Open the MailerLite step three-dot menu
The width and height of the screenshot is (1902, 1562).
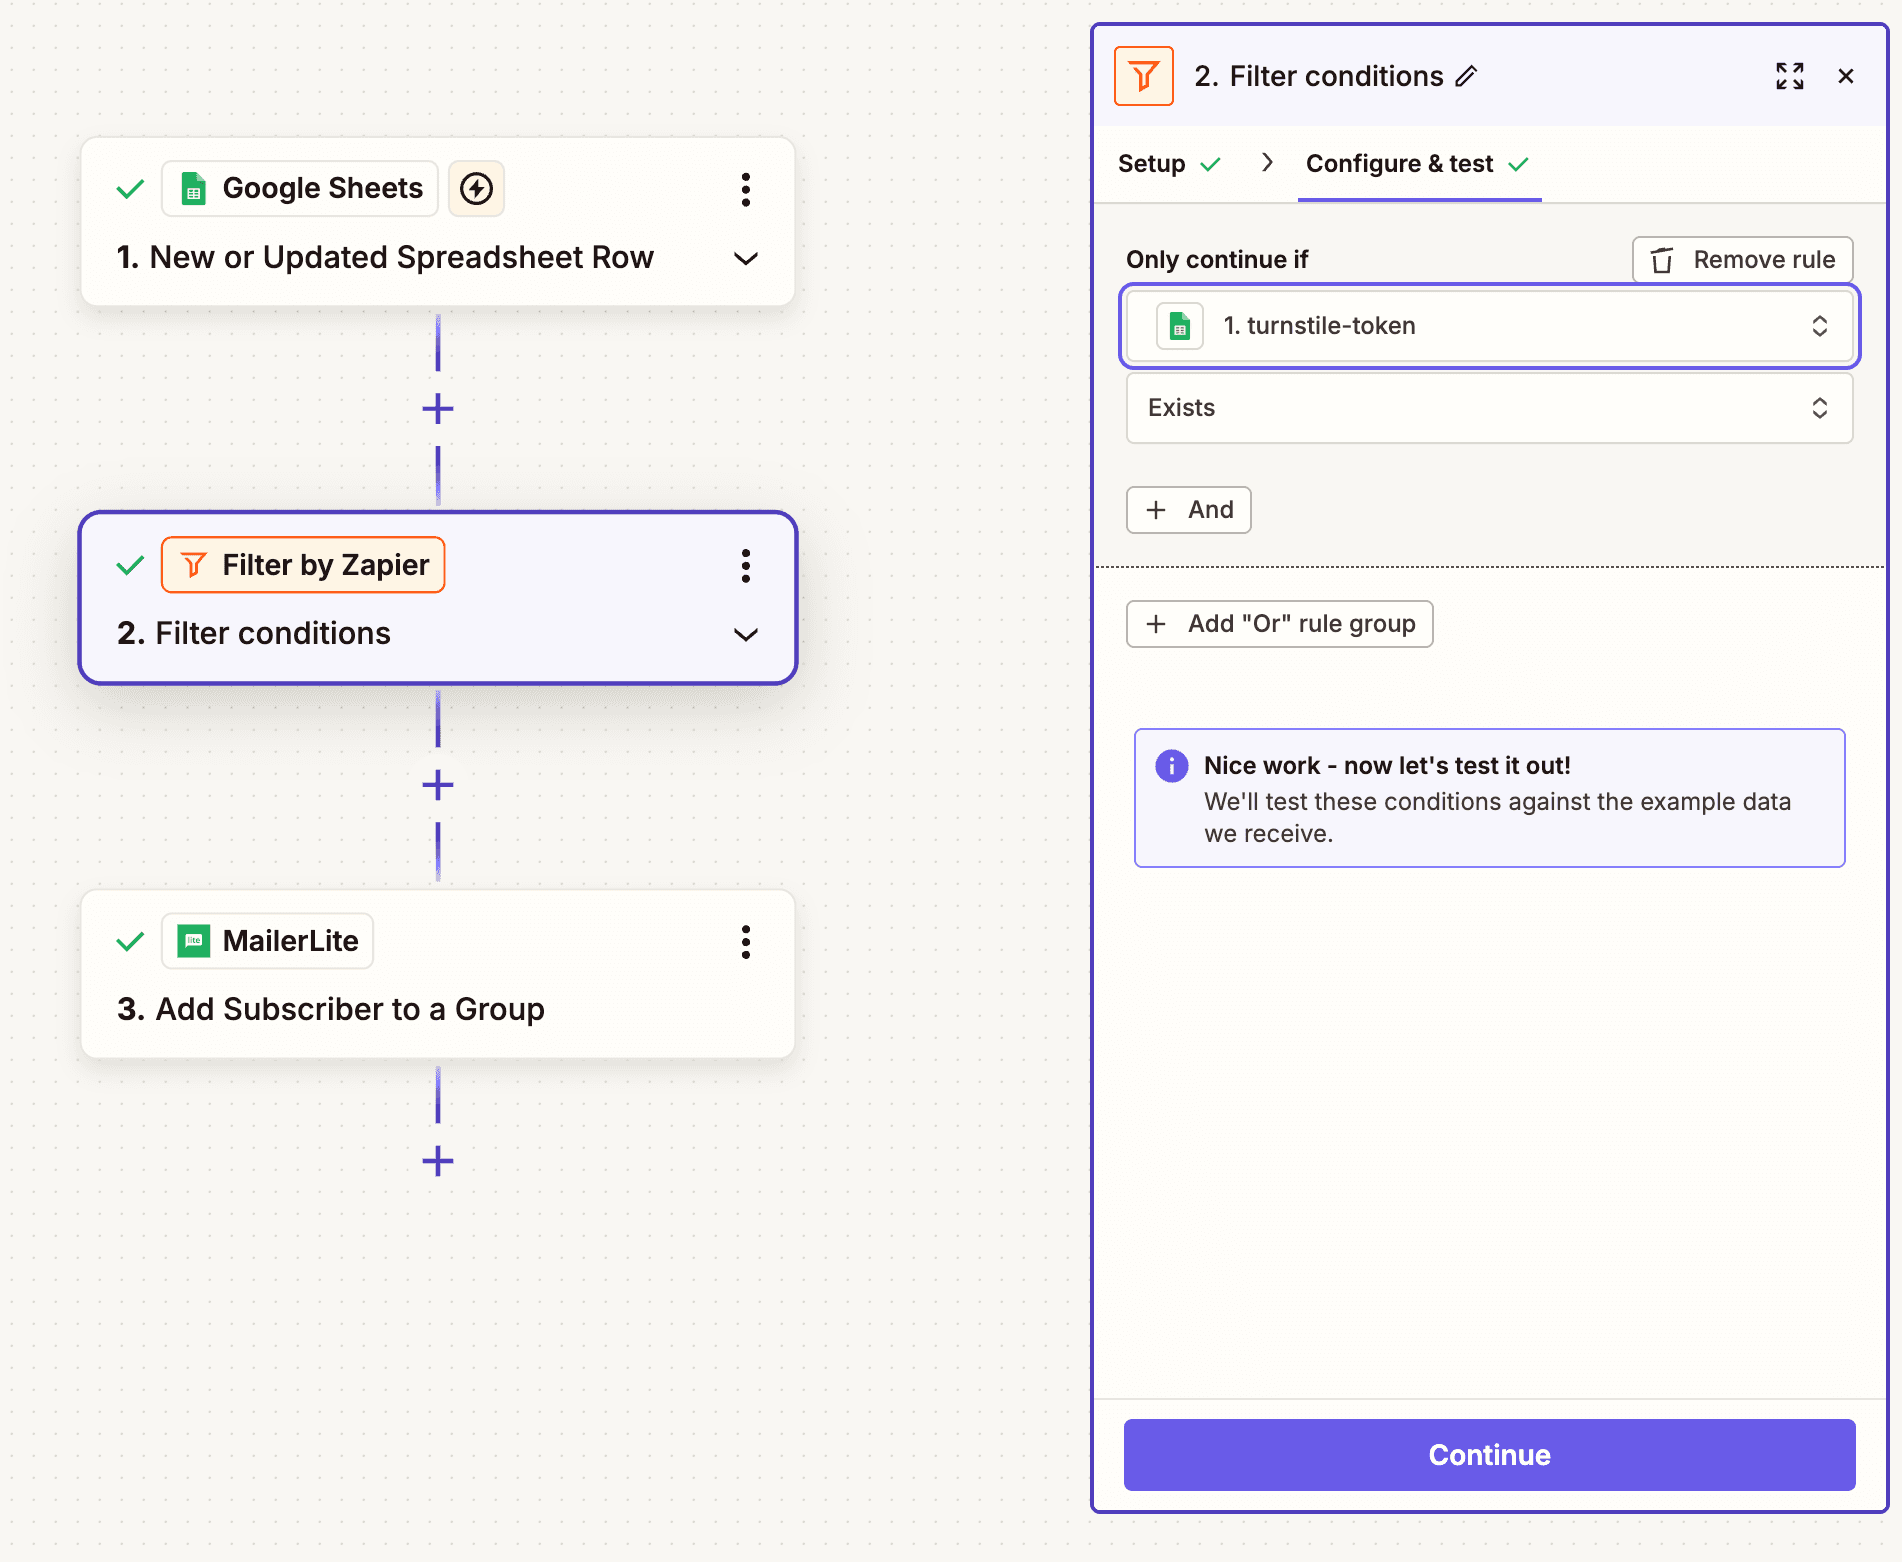pos(745,942)
